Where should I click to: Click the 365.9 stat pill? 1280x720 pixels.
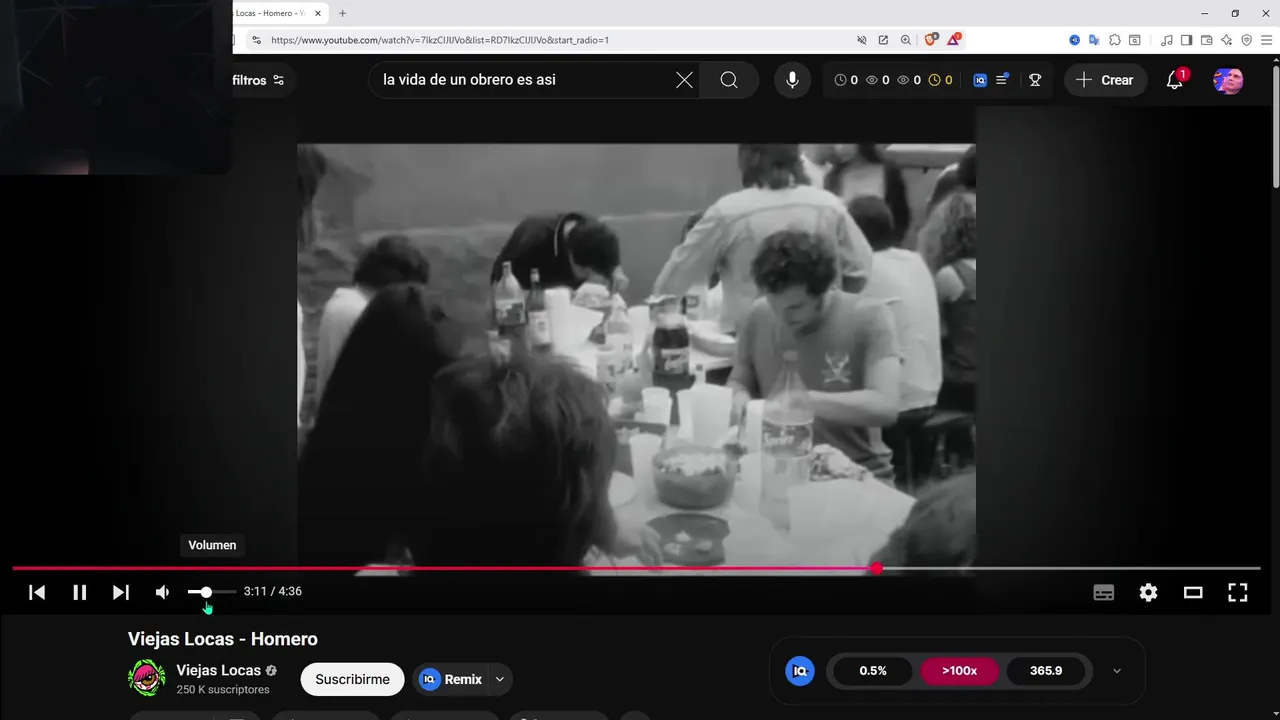click(x=1046, y=671)
